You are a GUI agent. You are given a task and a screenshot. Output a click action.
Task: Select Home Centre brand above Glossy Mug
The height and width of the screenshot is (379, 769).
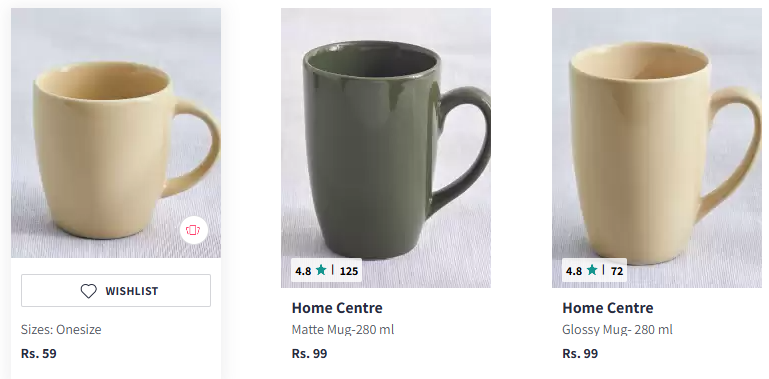click(x=608, y=308)
